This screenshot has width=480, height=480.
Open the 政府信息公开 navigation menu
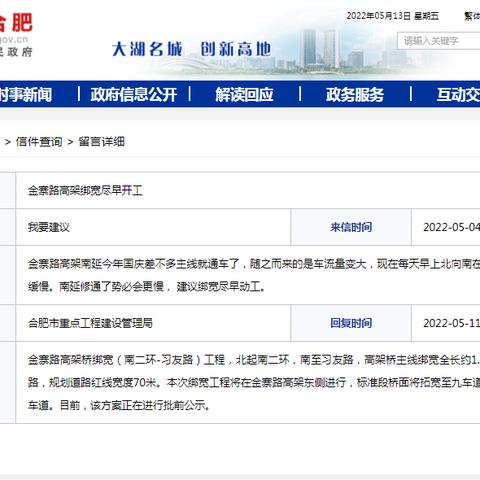pyautogui.click(x=134, y=95)
